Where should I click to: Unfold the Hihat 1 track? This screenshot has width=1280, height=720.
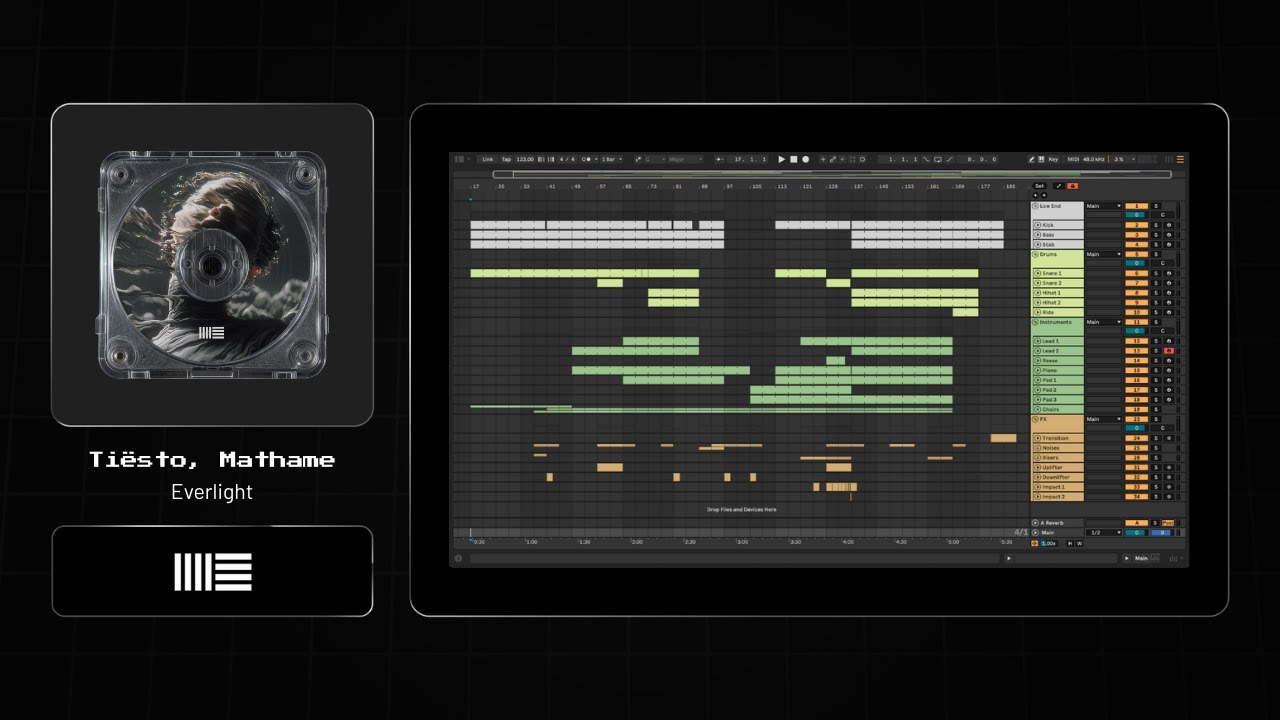point(1038,293)
